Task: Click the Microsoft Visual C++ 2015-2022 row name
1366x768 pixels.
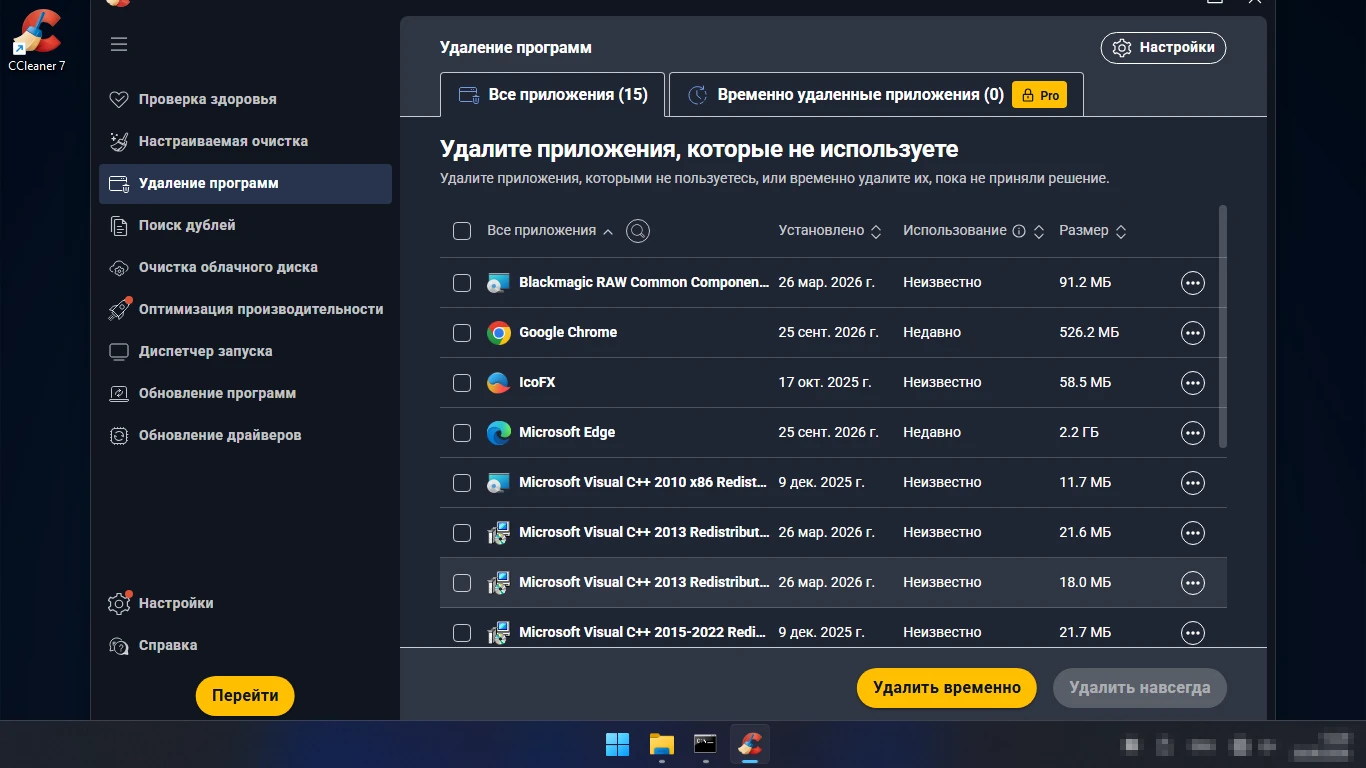Action: pos(643,632)
